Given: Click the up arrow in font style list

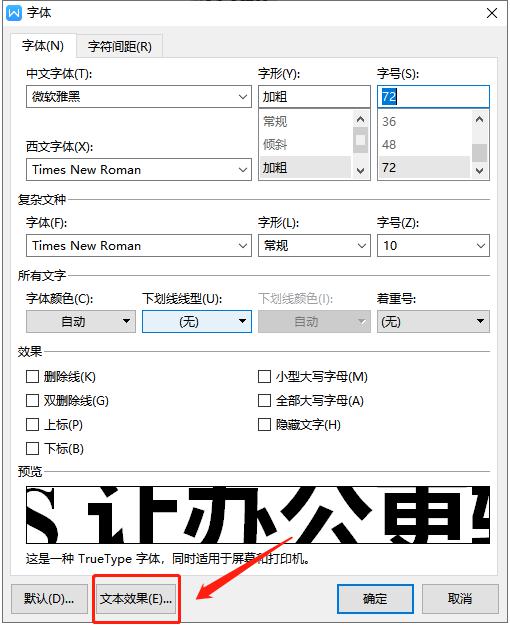Looking at the screenshot, I should coord(360,120).
